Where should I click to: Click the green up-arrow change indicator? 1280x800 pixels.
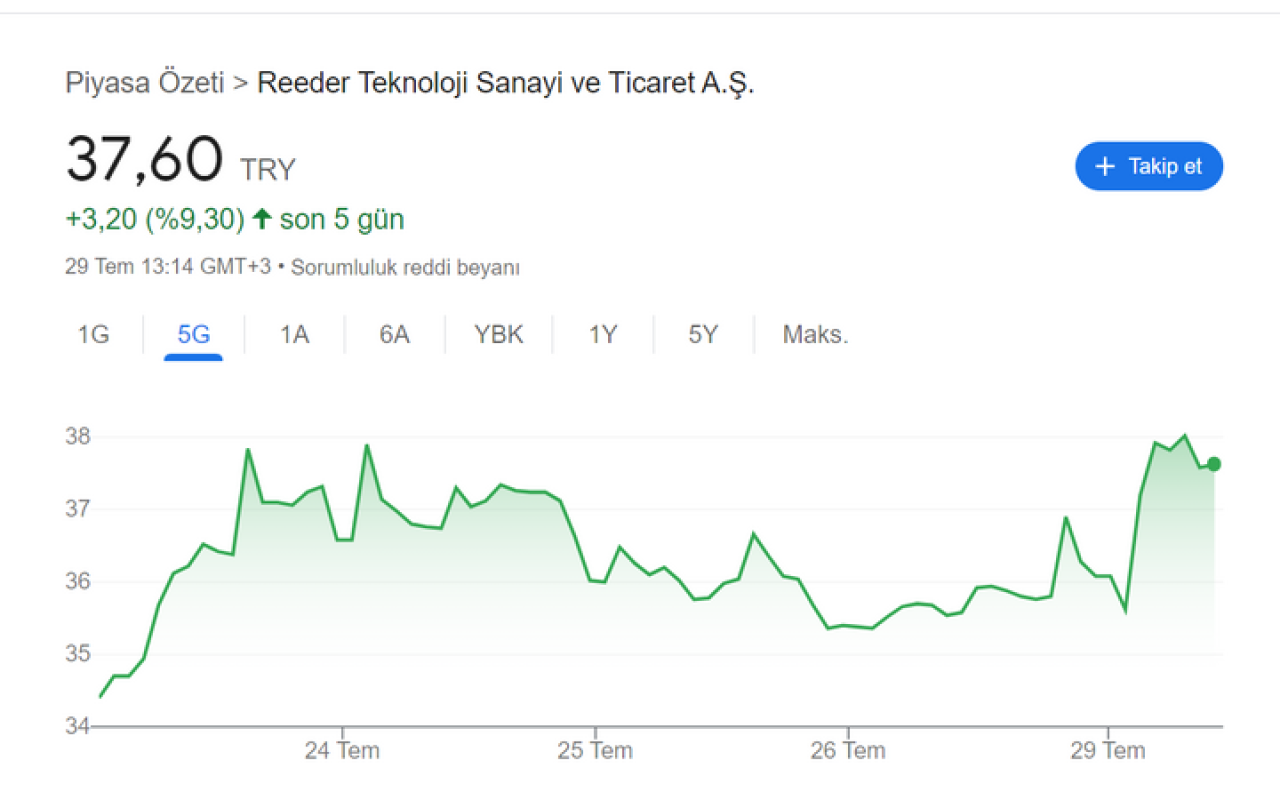click(262, 219)
